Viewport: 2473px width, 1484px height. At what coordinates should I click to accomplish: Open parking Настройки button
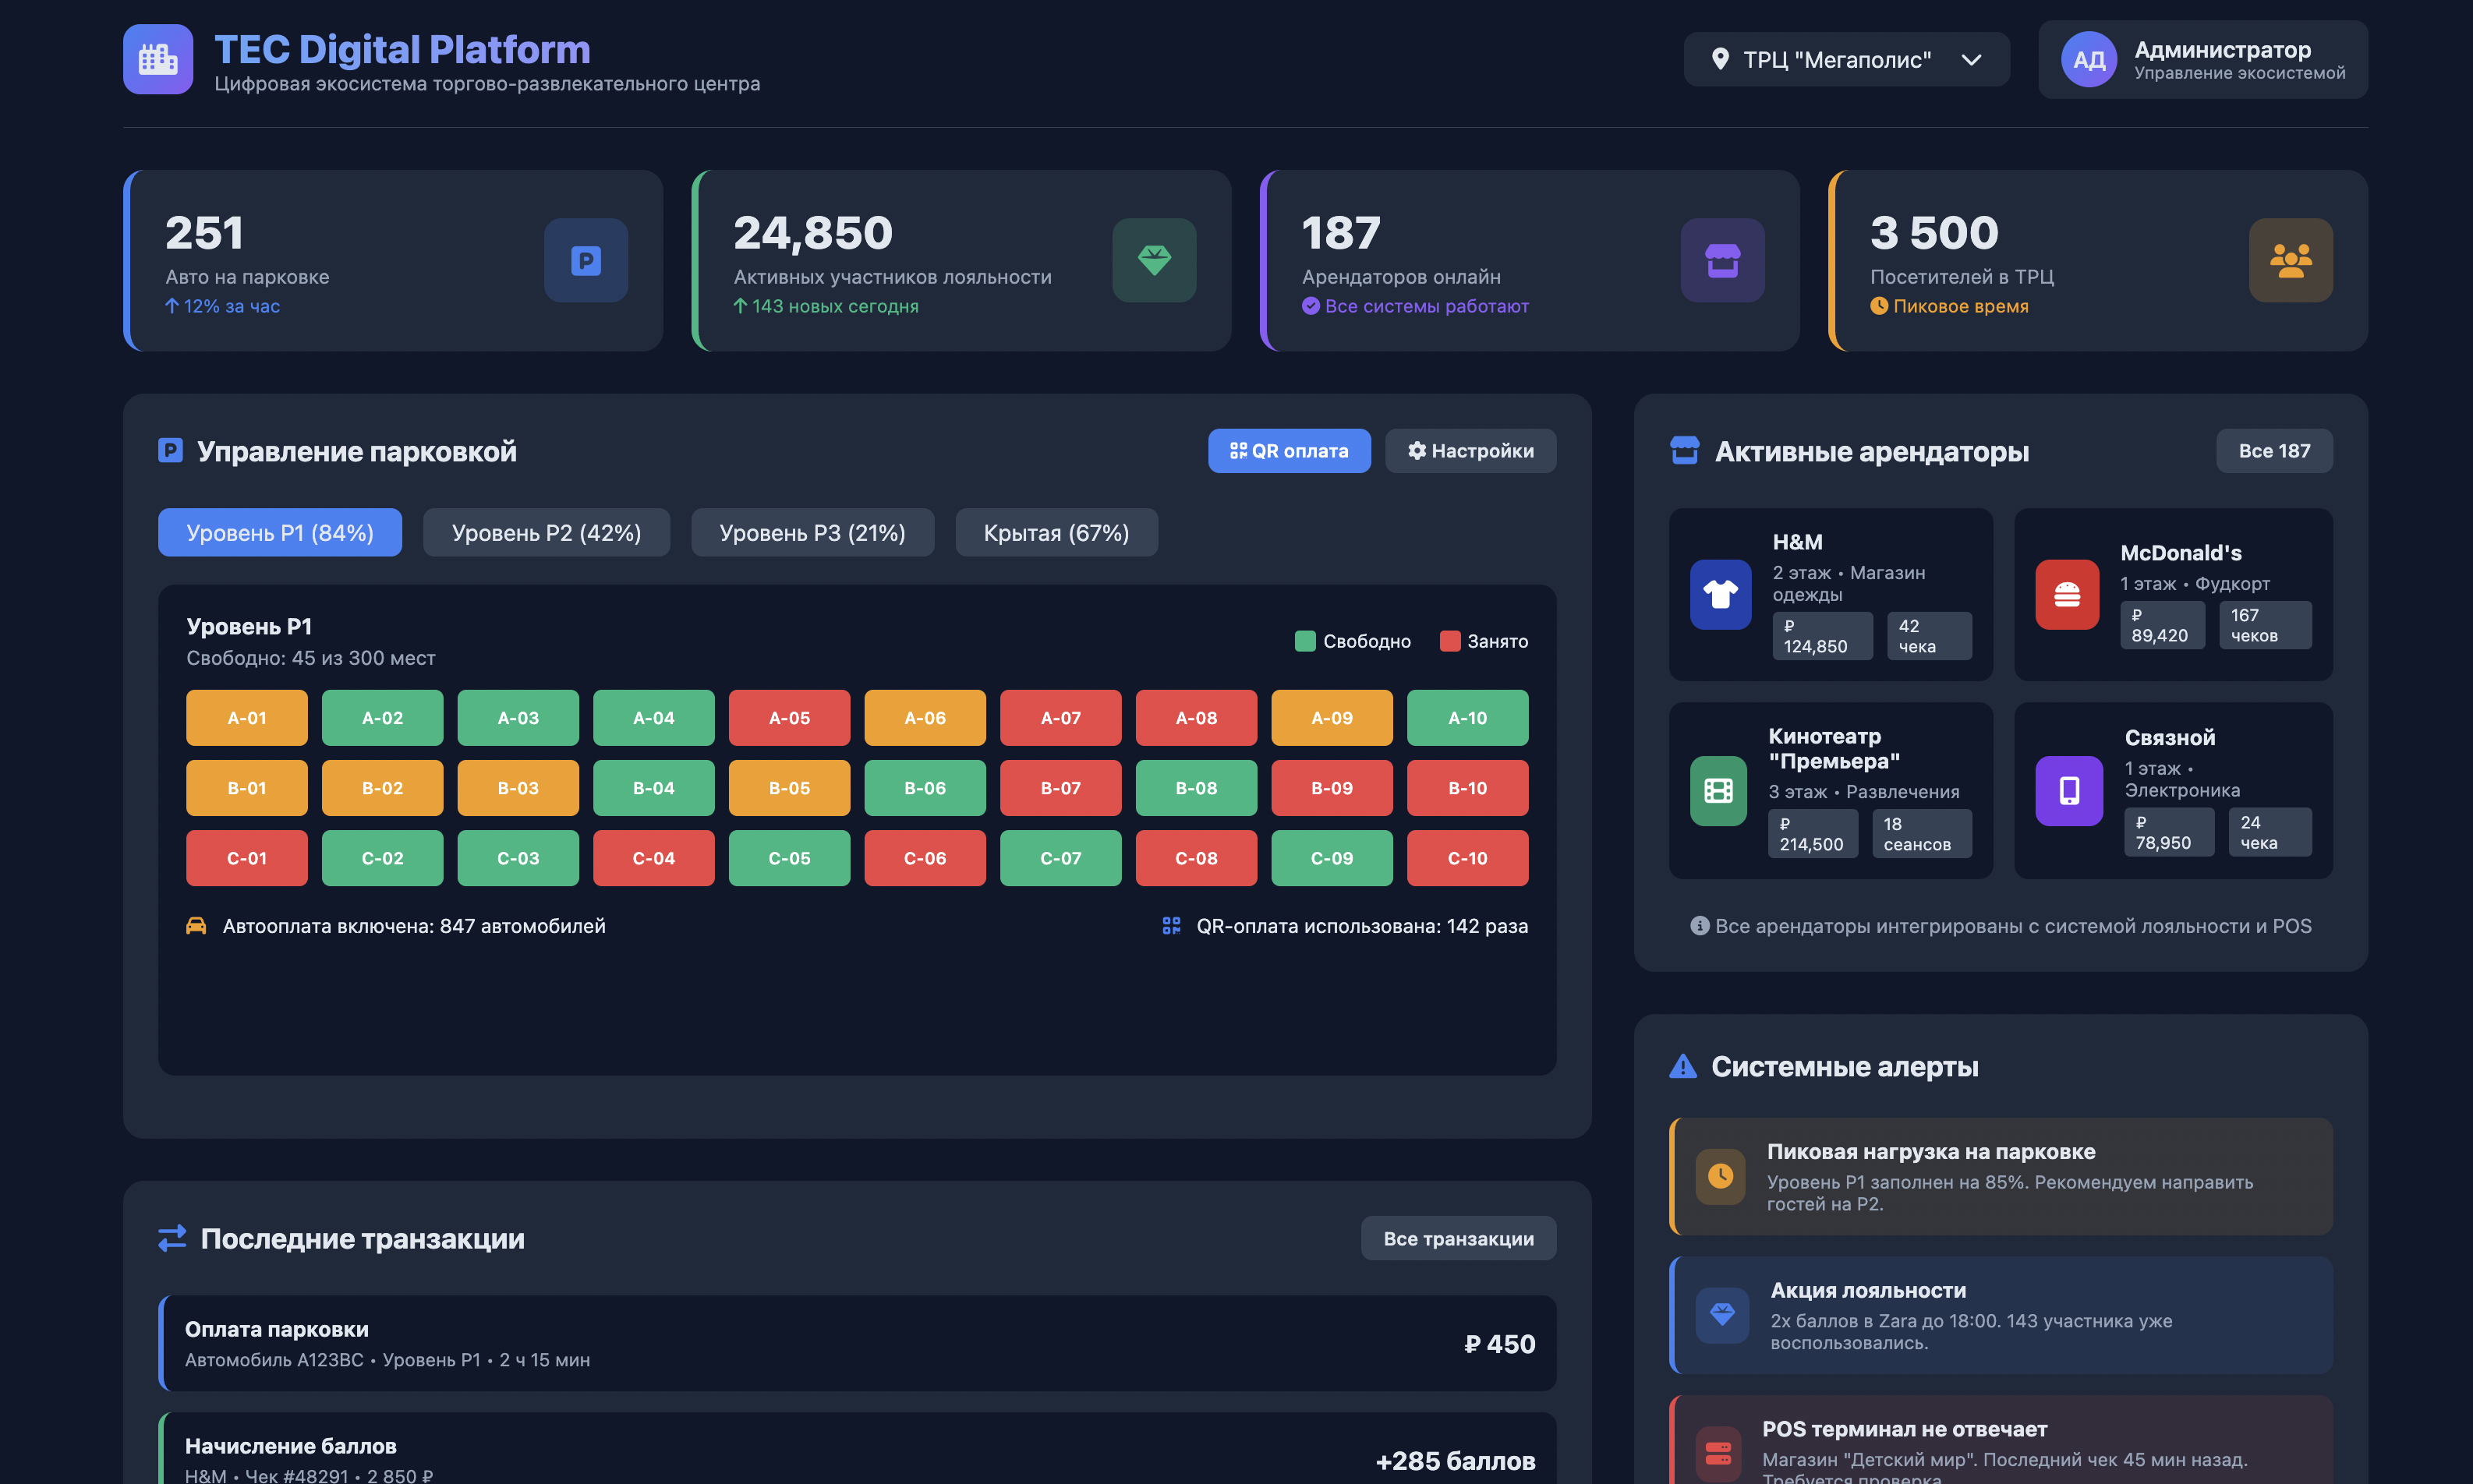click(x=1470, y=451)
